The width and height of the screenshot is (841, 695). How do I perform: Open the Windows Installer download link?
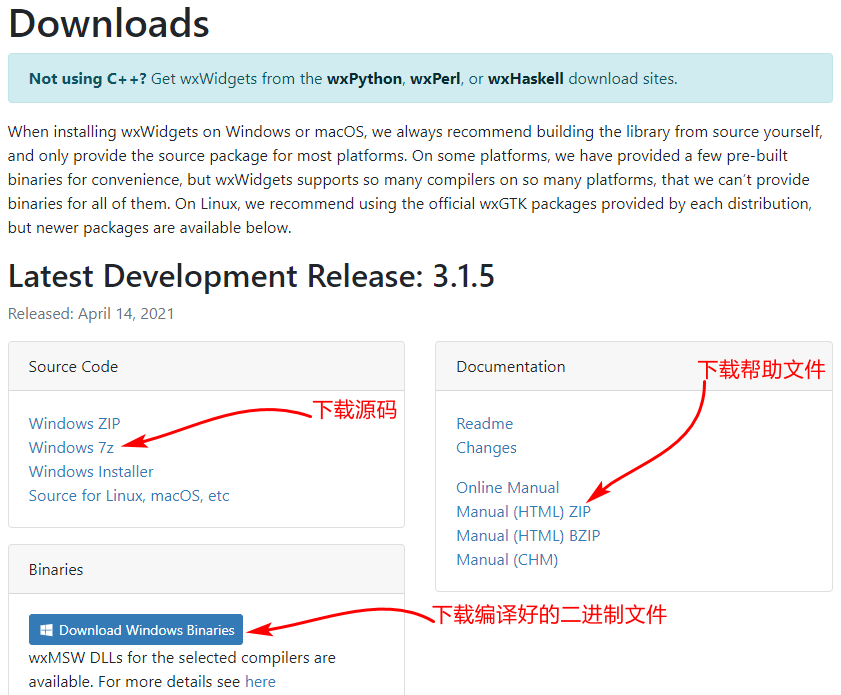(90, 471)
